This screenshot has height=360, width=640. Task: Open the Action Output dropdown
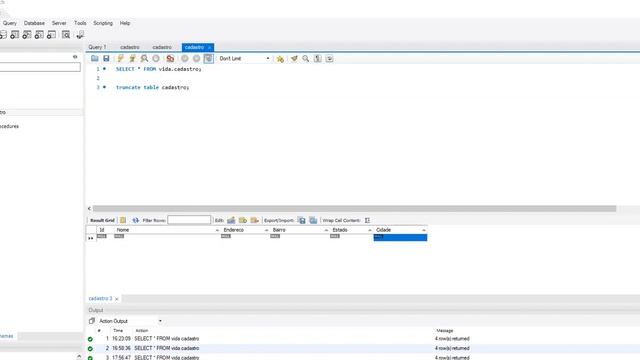click(x=131, y=321)
